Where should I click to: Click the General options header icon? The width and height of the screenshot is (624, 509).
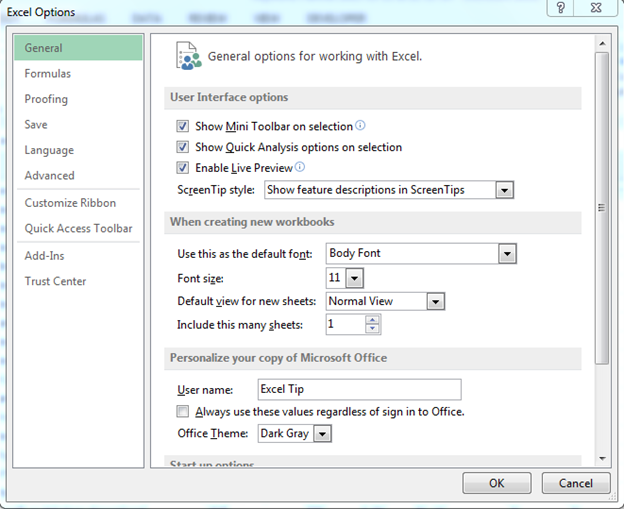[x=188, y=56]
